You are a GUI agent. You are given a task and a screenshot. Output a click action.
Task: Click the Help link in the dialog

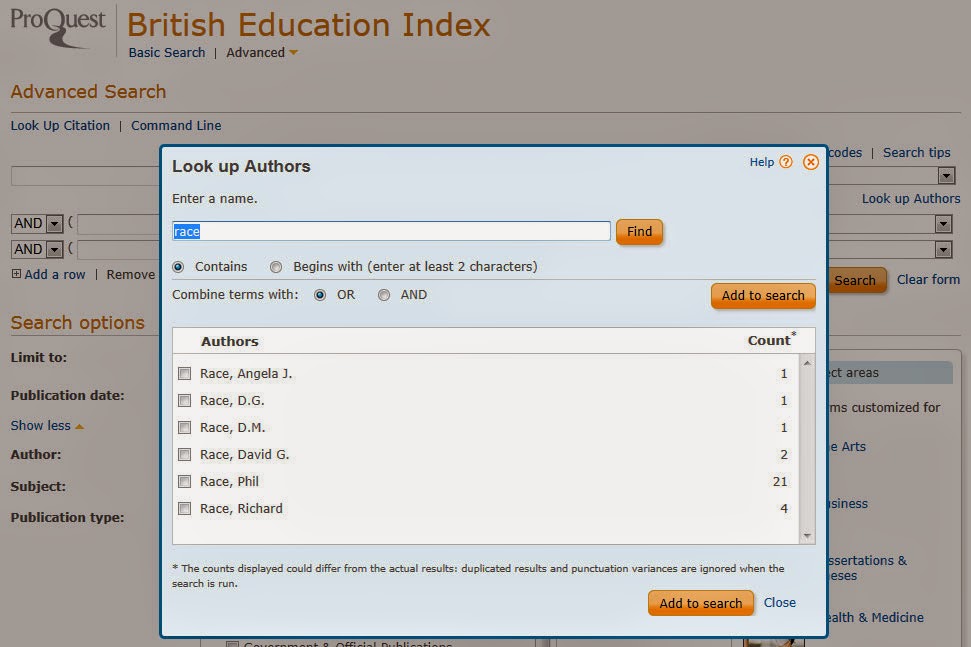(762, 162)
